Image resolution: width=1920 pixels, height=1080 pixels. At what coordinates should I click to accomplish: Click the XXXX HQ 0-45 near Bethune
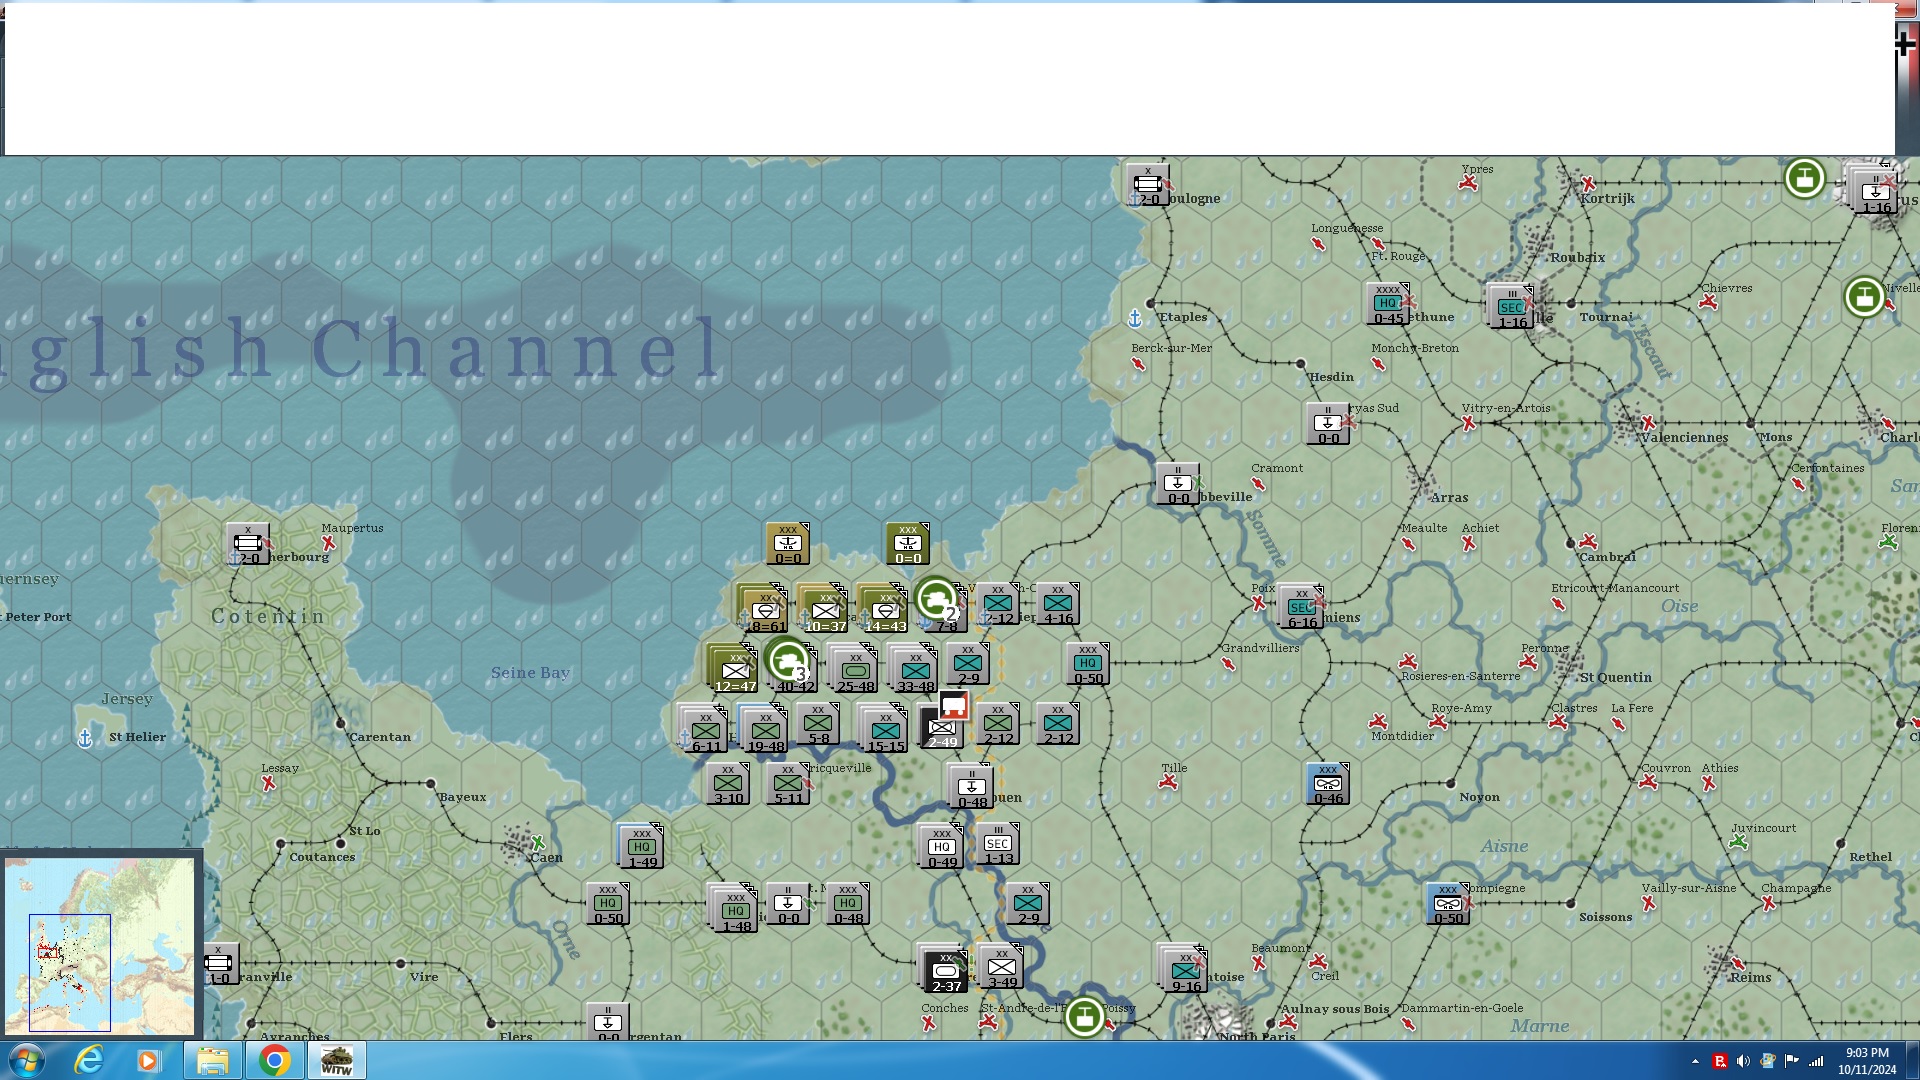(1388, 304)
